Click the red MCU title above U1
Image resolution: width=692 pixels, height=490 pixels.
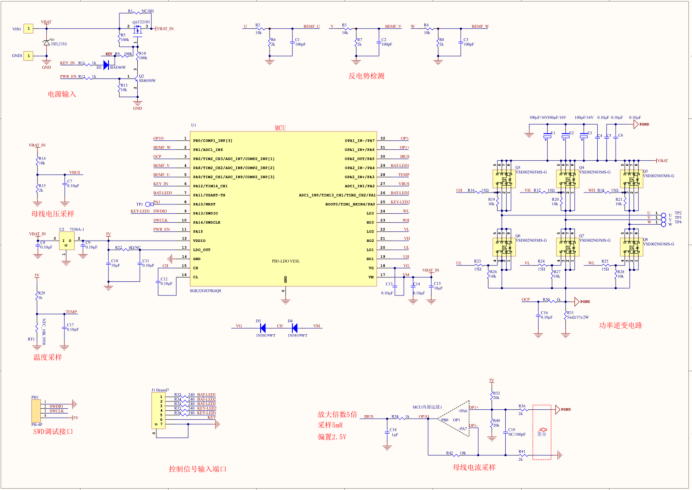(281, 128)
